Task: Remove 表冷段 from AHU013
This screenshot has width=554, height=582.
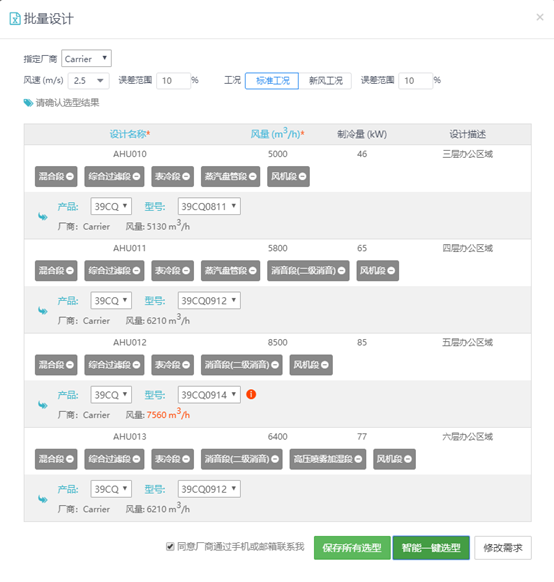Action: [186, 459]
